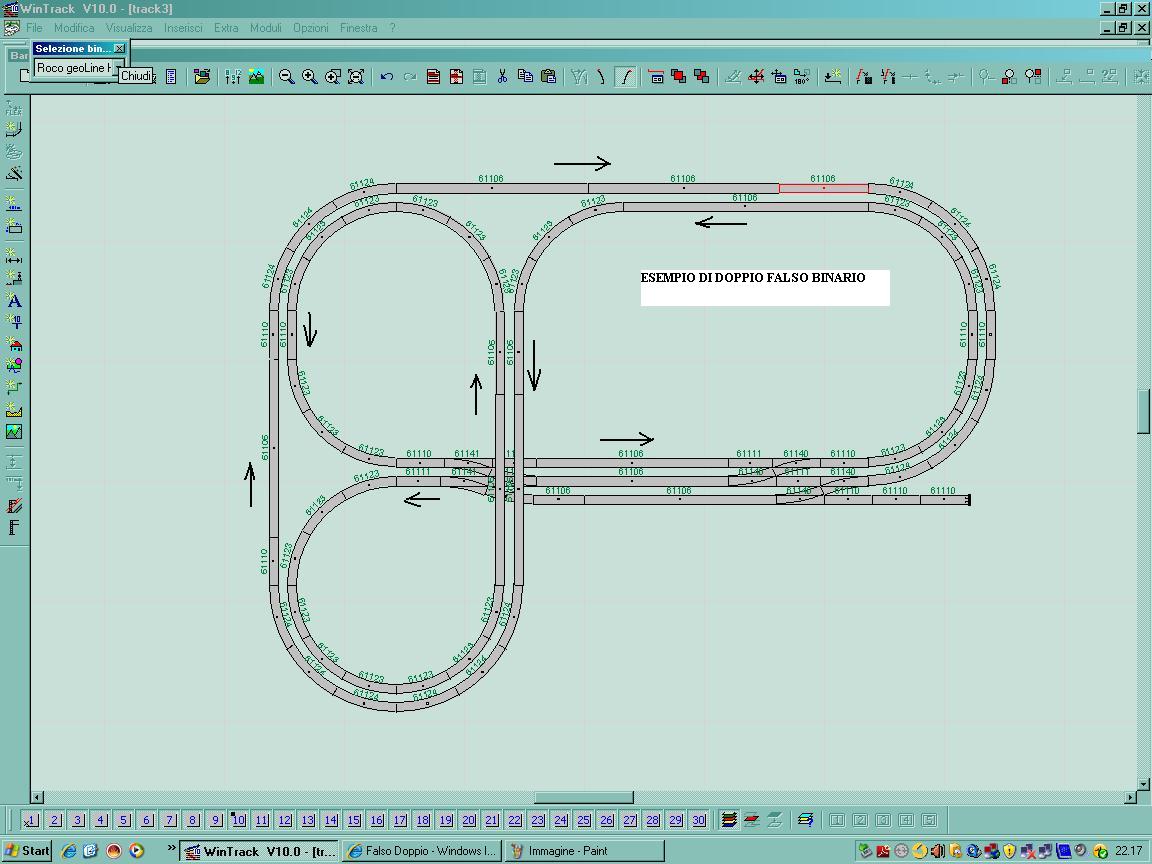
Task: Toggle layer 15 button
Action: point(353,820)
